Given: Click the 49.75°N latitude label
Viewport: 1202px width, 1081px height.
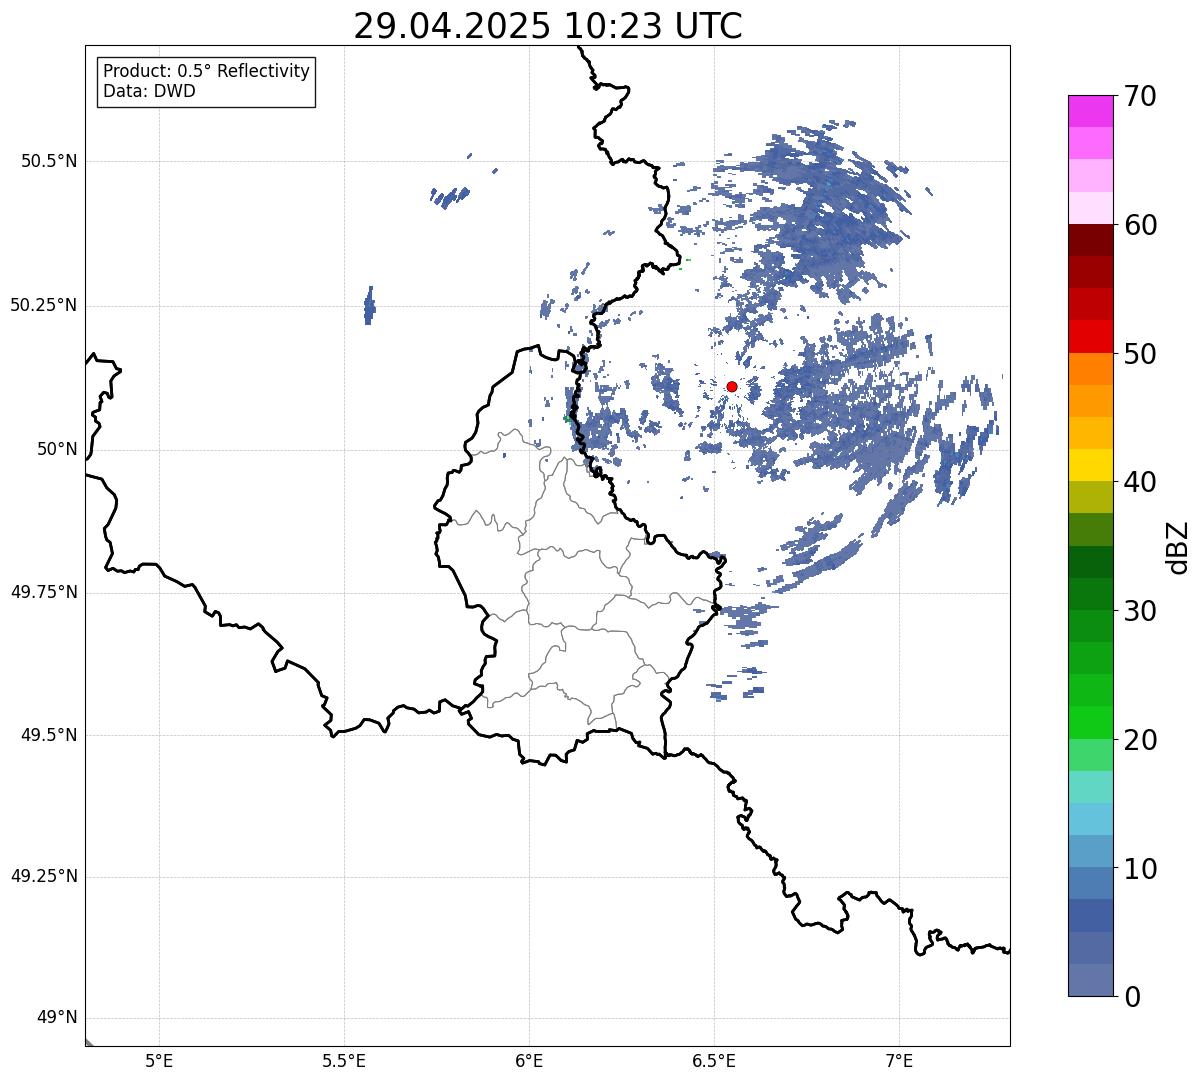Looking at the screenshot, I should pyautogui.click(x=44, y=592).
